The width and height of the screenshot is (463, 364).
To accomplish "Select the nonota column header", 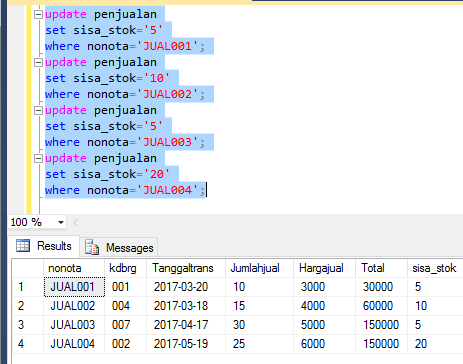I will click(74, 268).
